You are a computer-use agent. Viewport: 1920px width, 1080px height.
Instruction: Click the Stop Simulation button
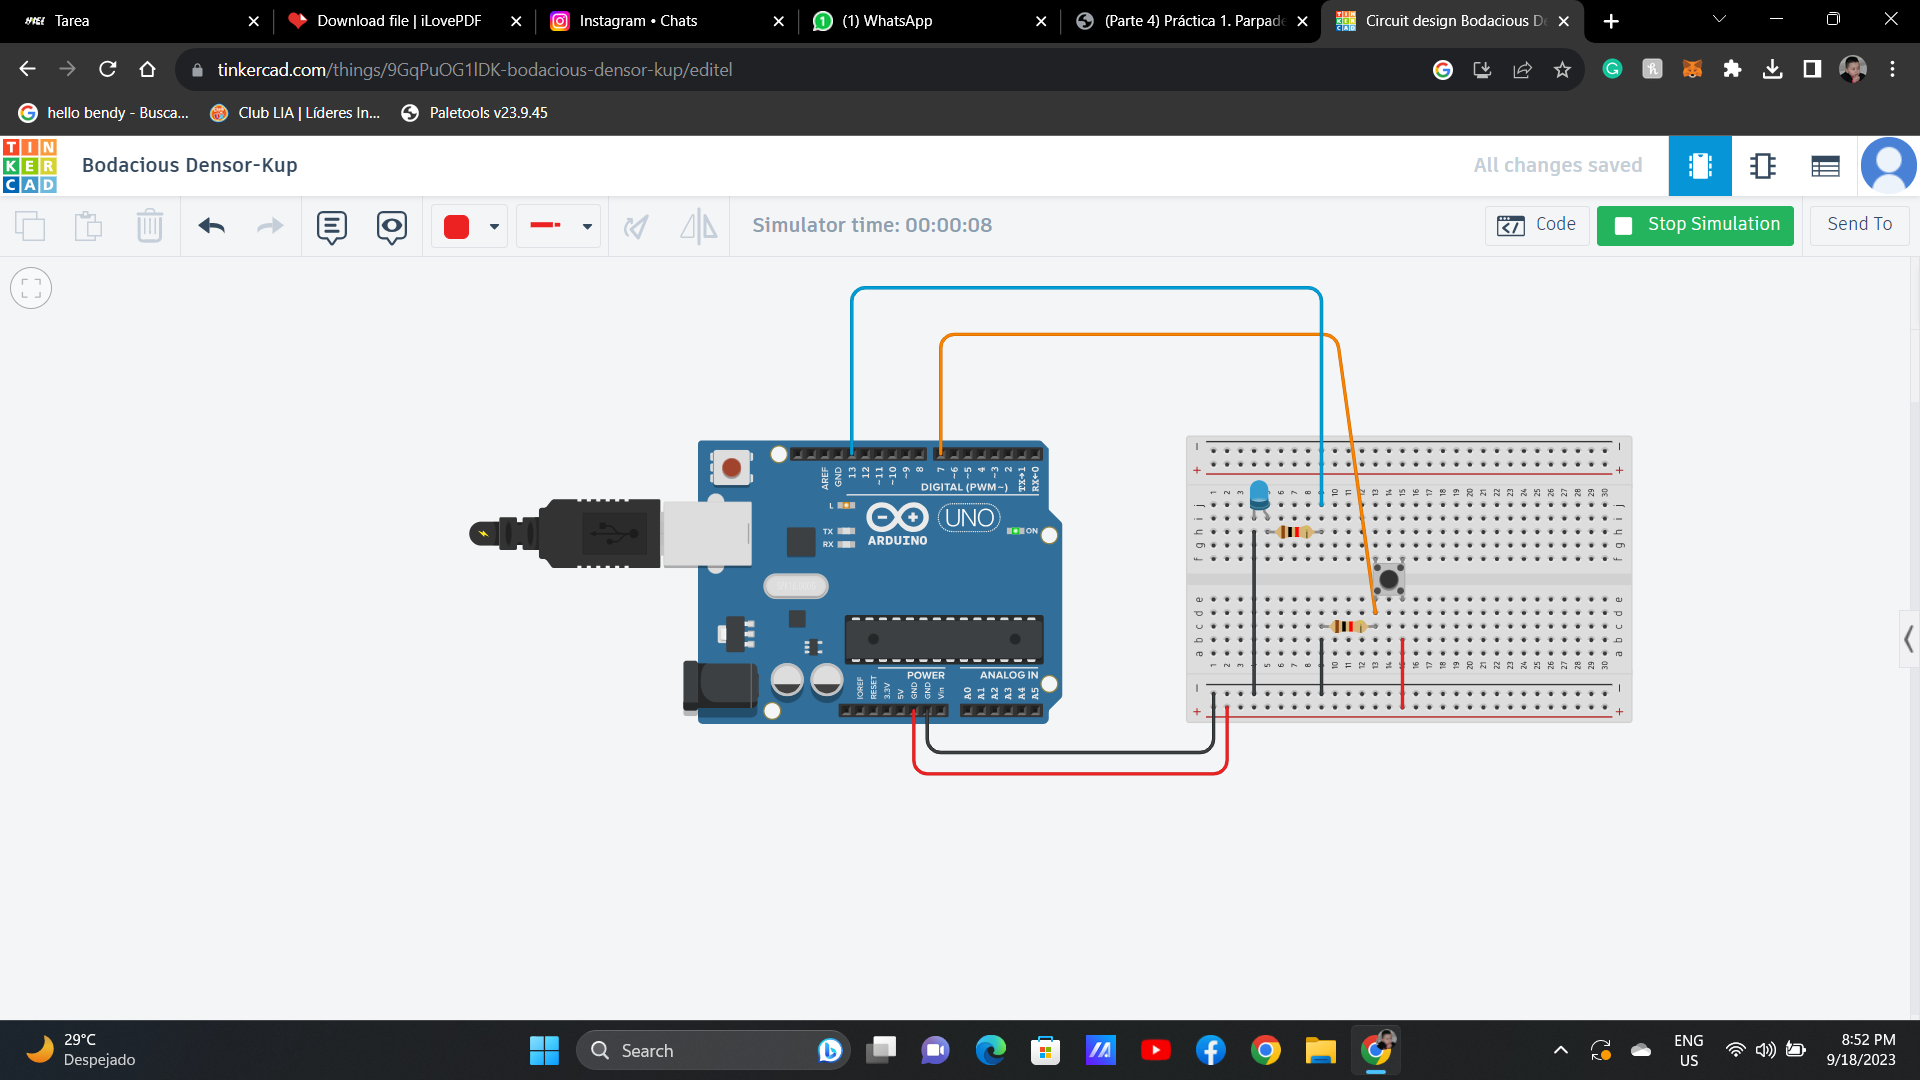[1695, 225]
